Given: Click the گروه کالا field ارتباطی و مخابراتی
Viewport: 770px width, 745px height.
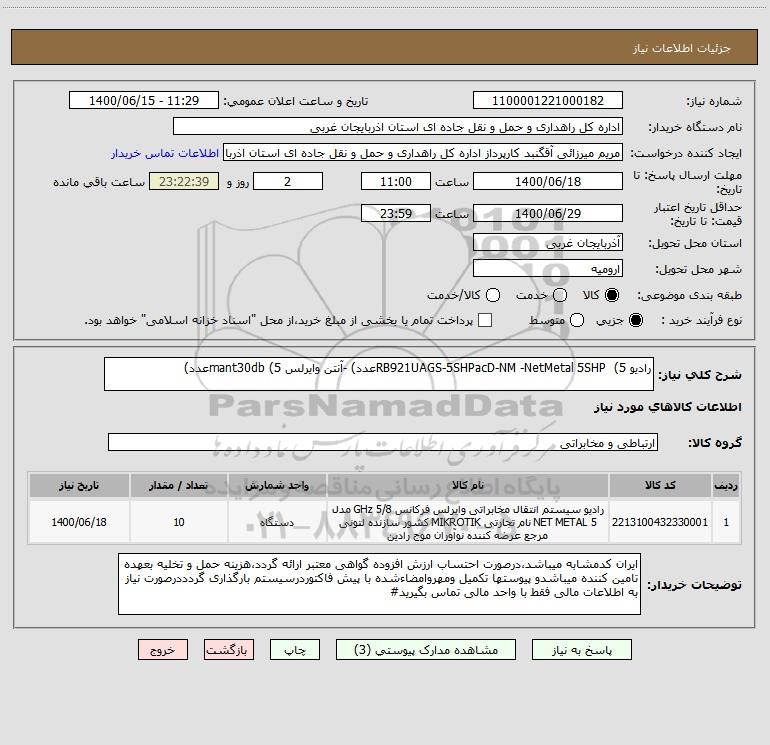Looking at the screenshot, I should point(383,442).
